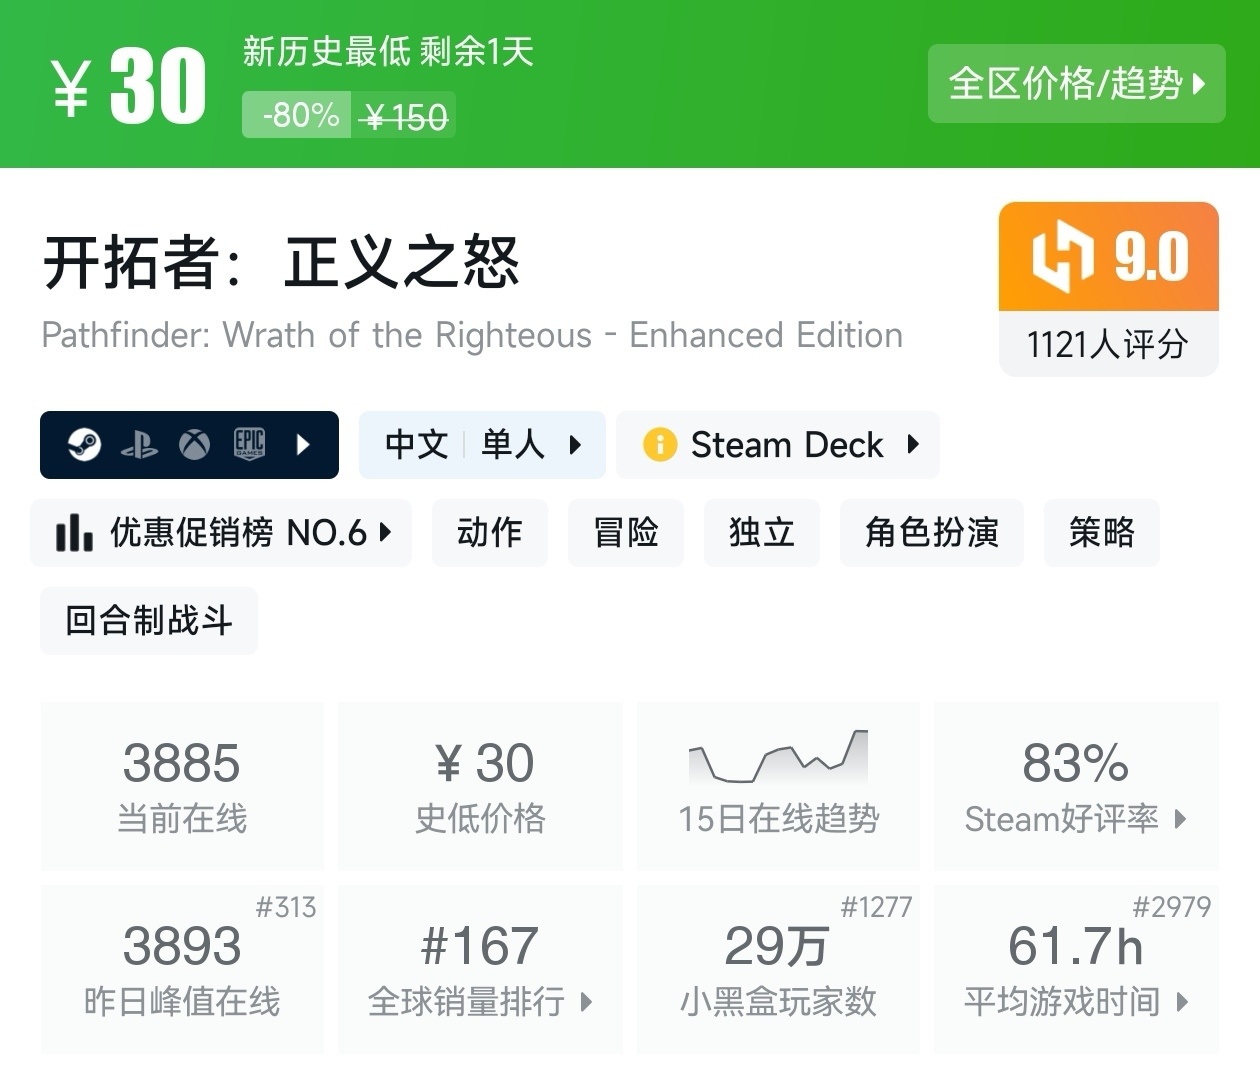Select the 策略 genre tag

[x=1101, y=533]
